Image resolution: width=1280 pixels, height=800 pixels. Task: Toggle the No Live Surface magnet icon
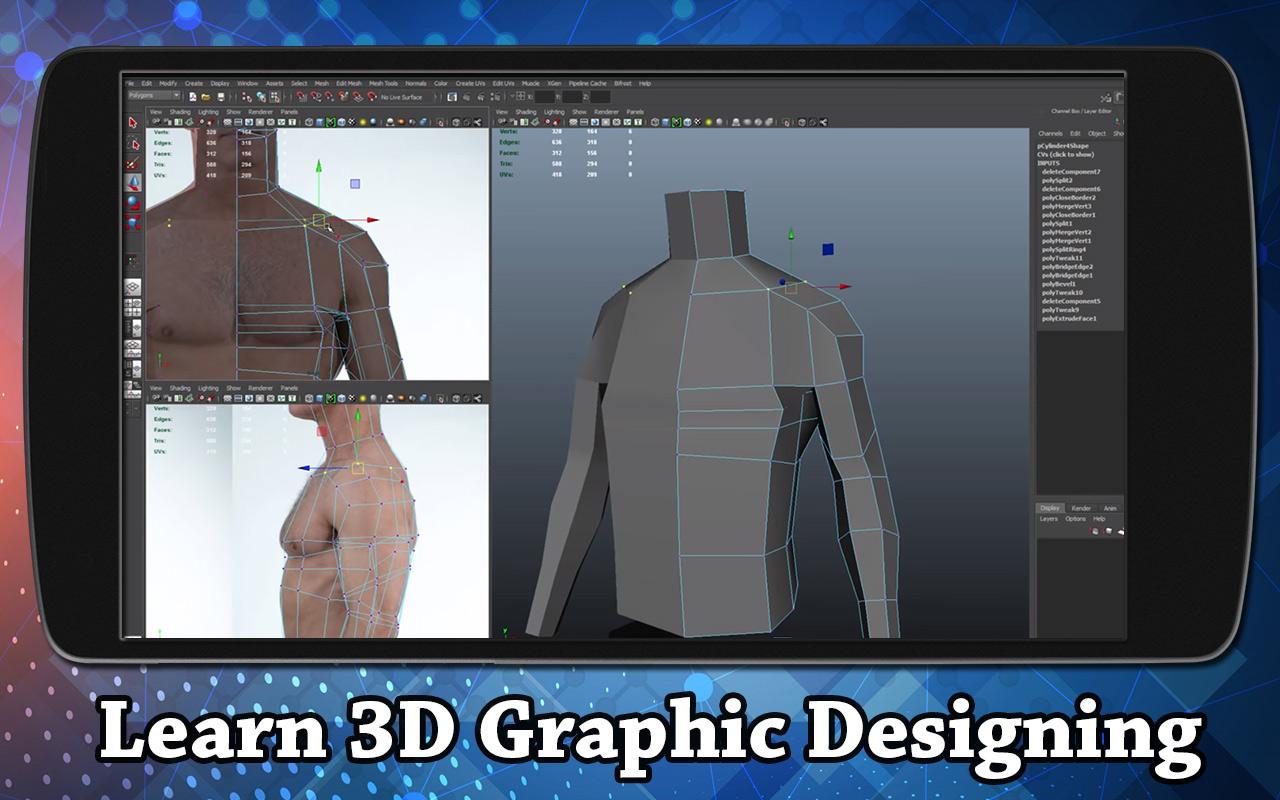tap(372, 97)
